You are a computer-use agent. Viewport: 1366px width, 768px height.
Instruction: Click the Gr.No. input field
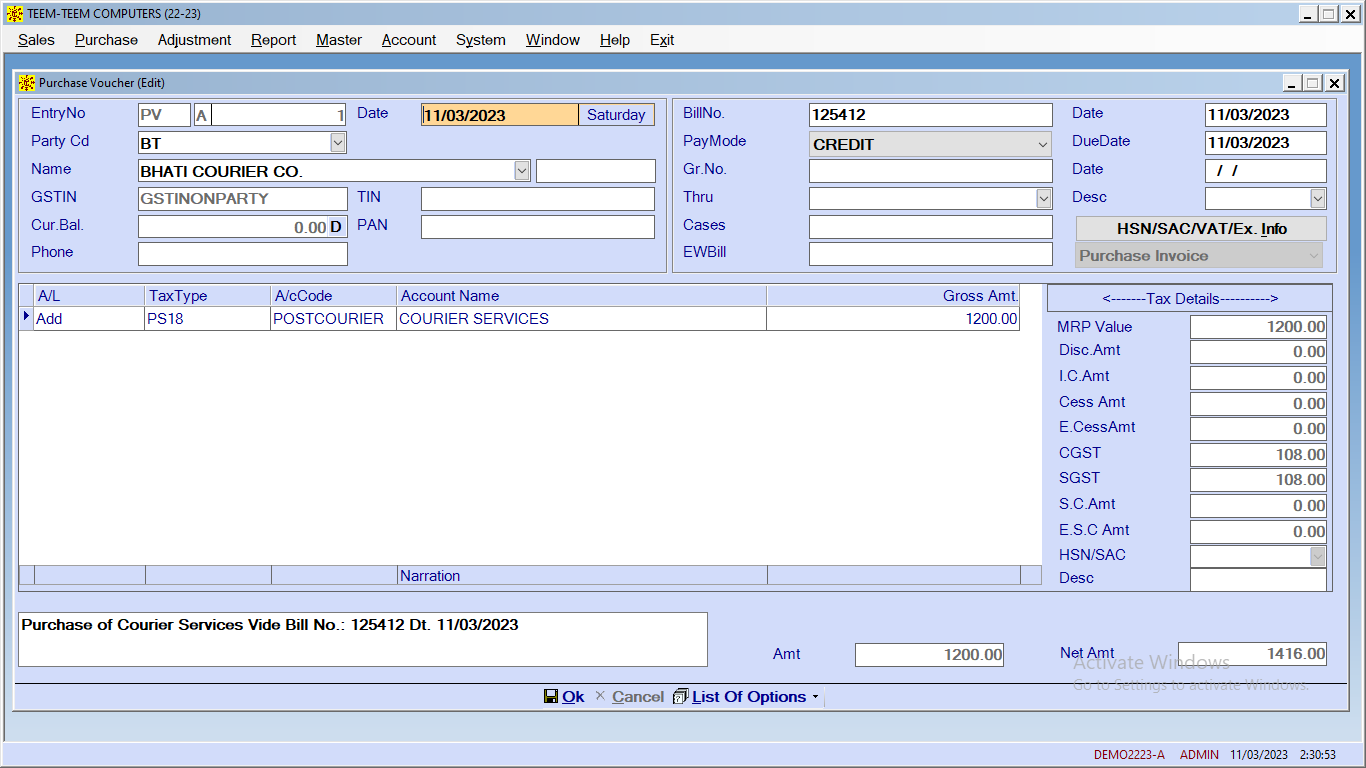[930, 171]
